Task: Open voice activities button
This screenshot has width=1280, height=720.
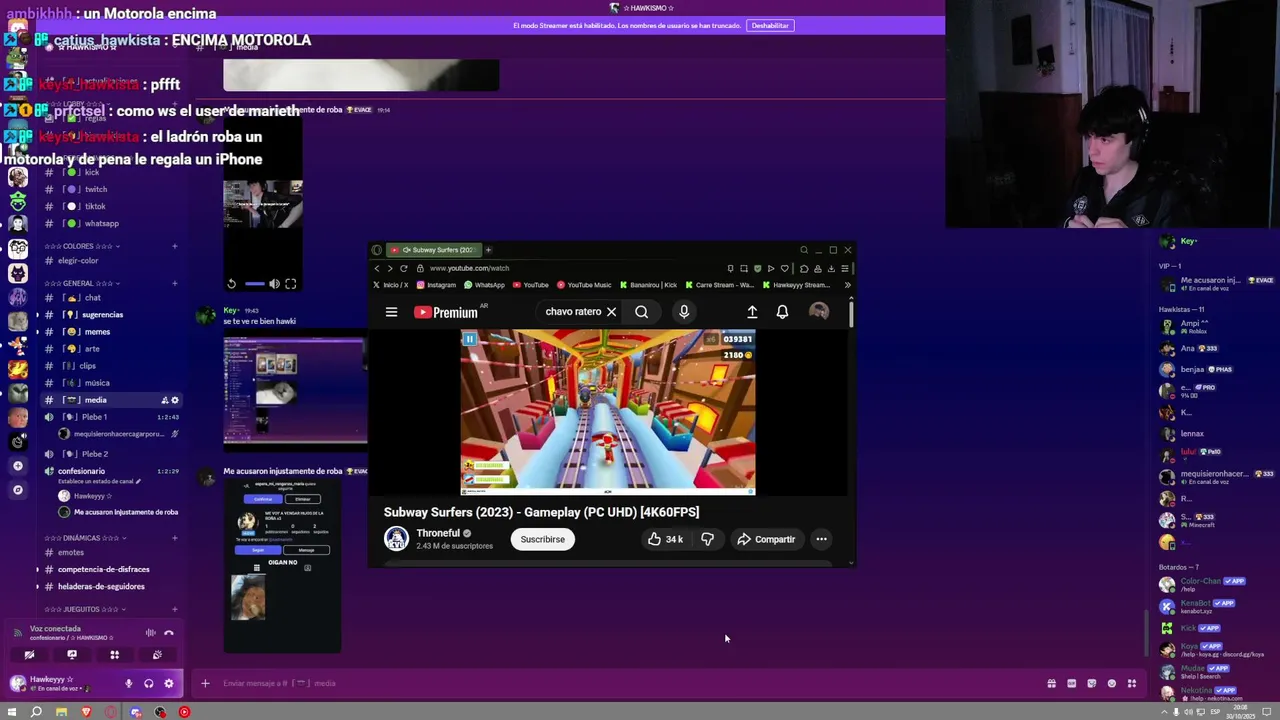Action: [x=114, y=655]
